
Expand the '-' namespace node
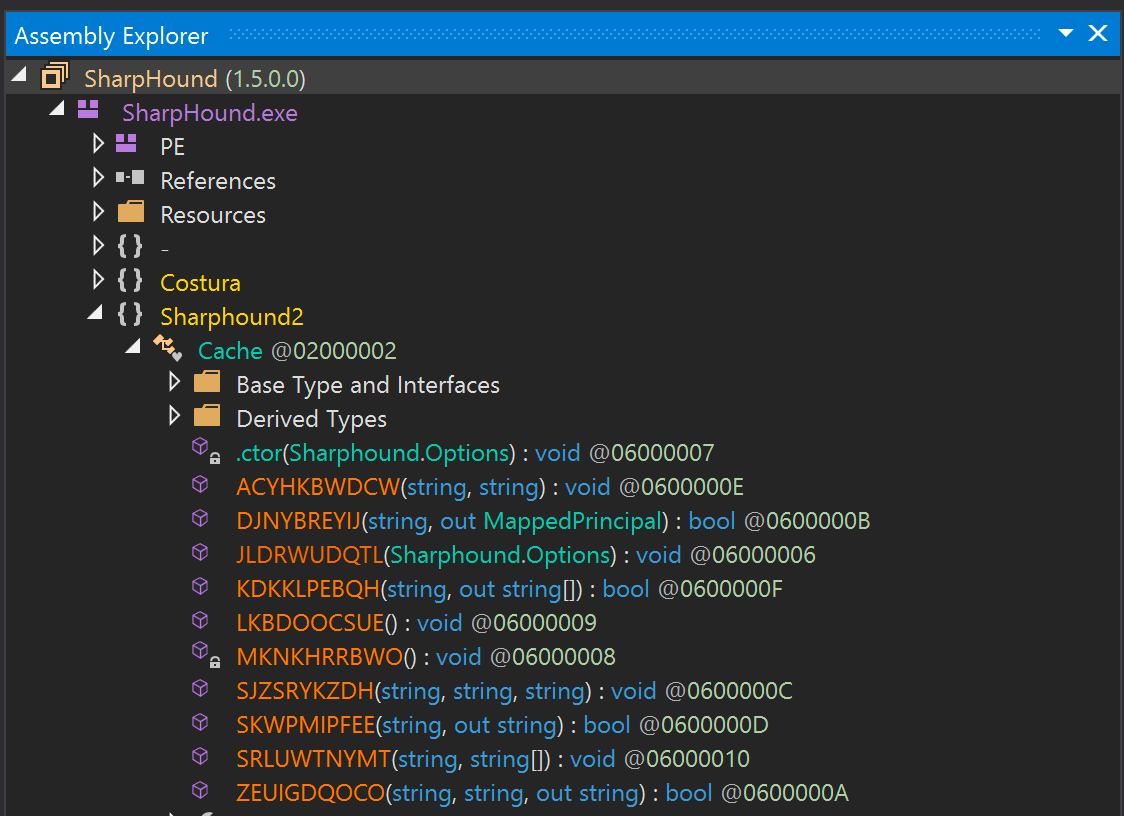[x=98, y=245]
